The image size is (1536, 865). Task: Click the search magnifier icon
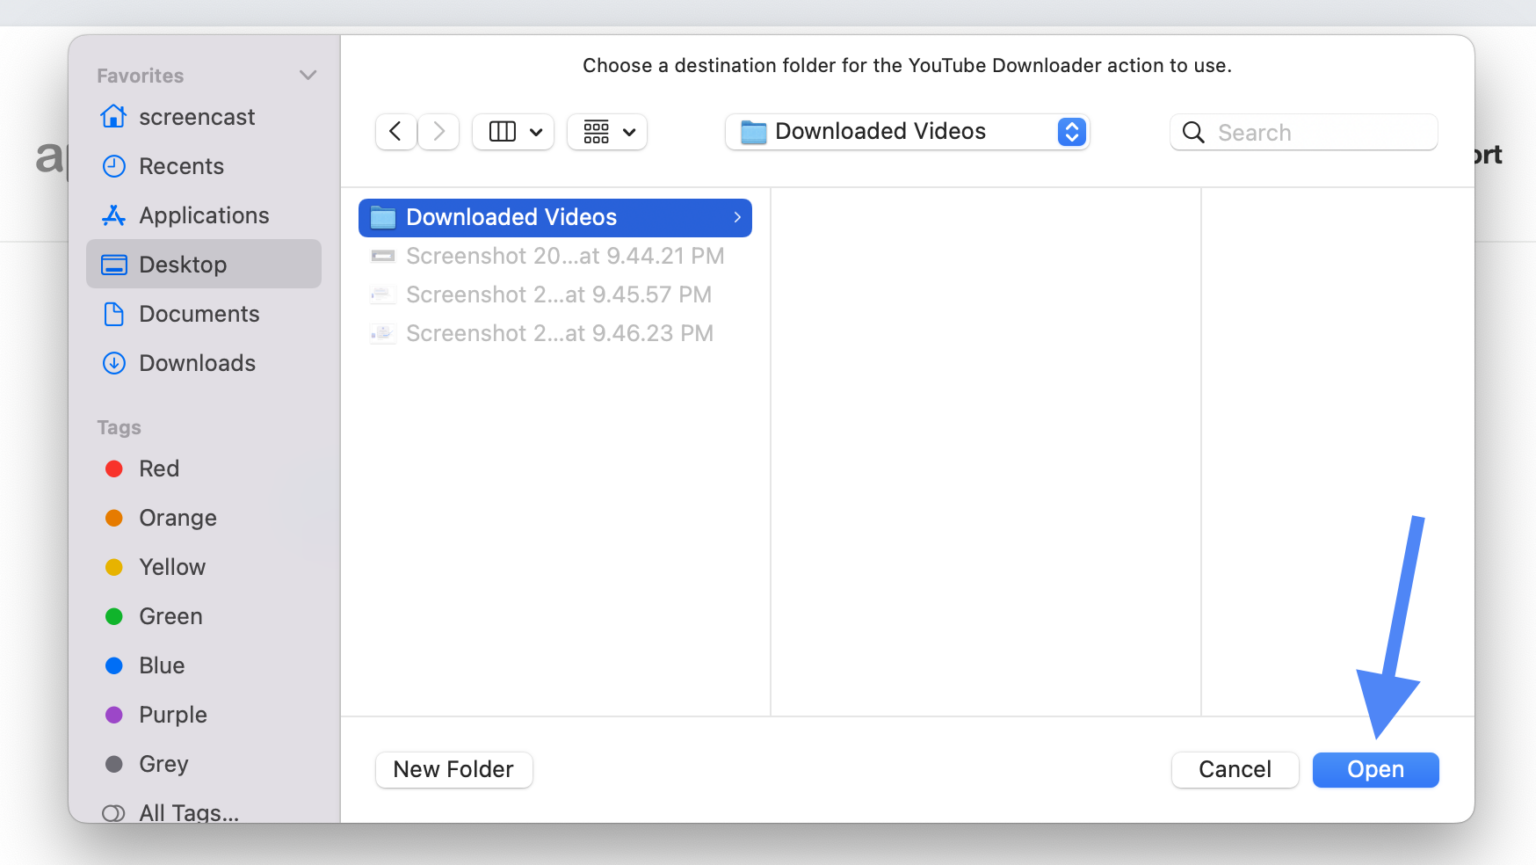pos(1193,132)
